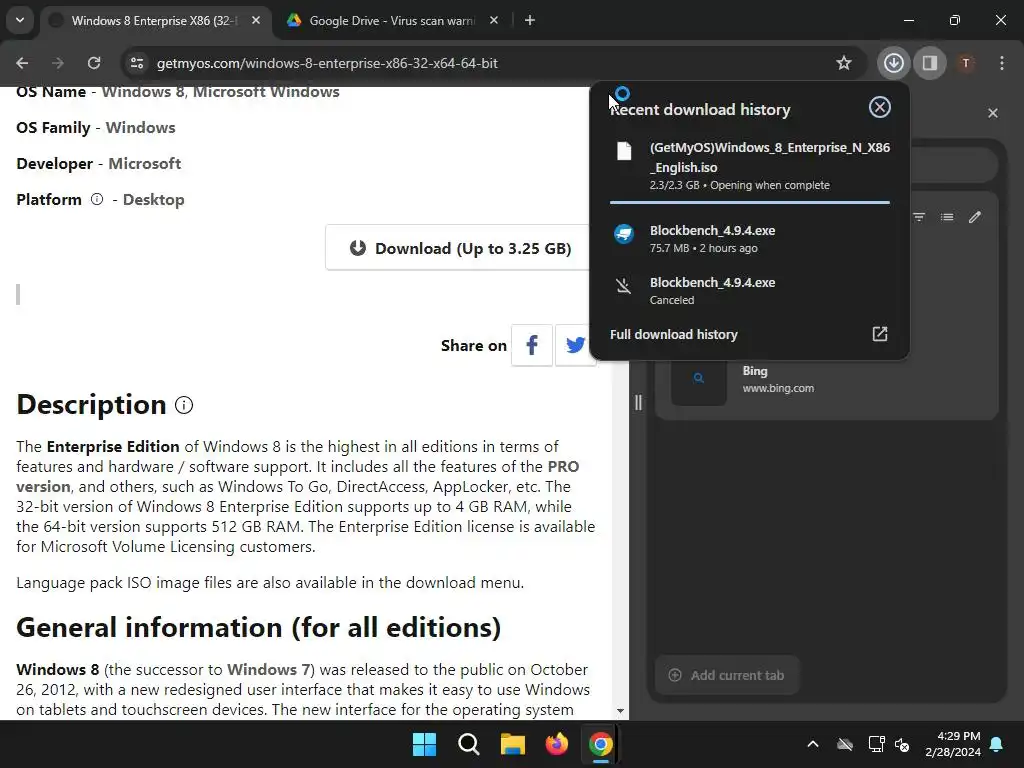Open the clock showing 4:29 PM
The image size is (1024, 768).
point(953,744)
